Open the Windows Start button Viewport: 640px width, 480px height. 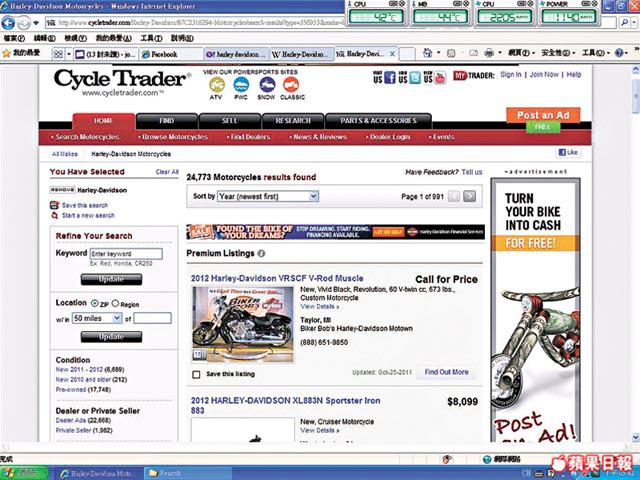(24, 473)
